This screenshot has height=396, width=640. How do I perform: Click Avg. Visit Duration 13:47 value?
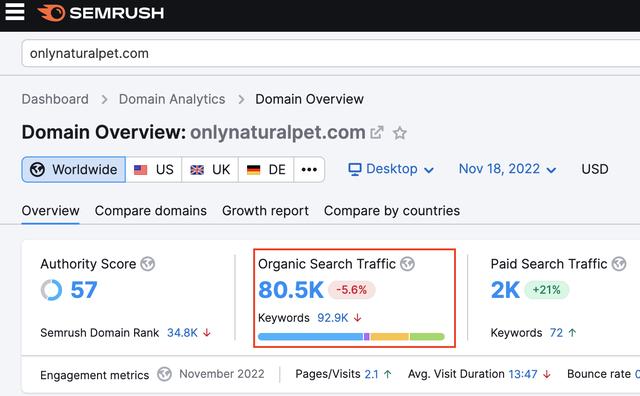click(x=523, y=374)
